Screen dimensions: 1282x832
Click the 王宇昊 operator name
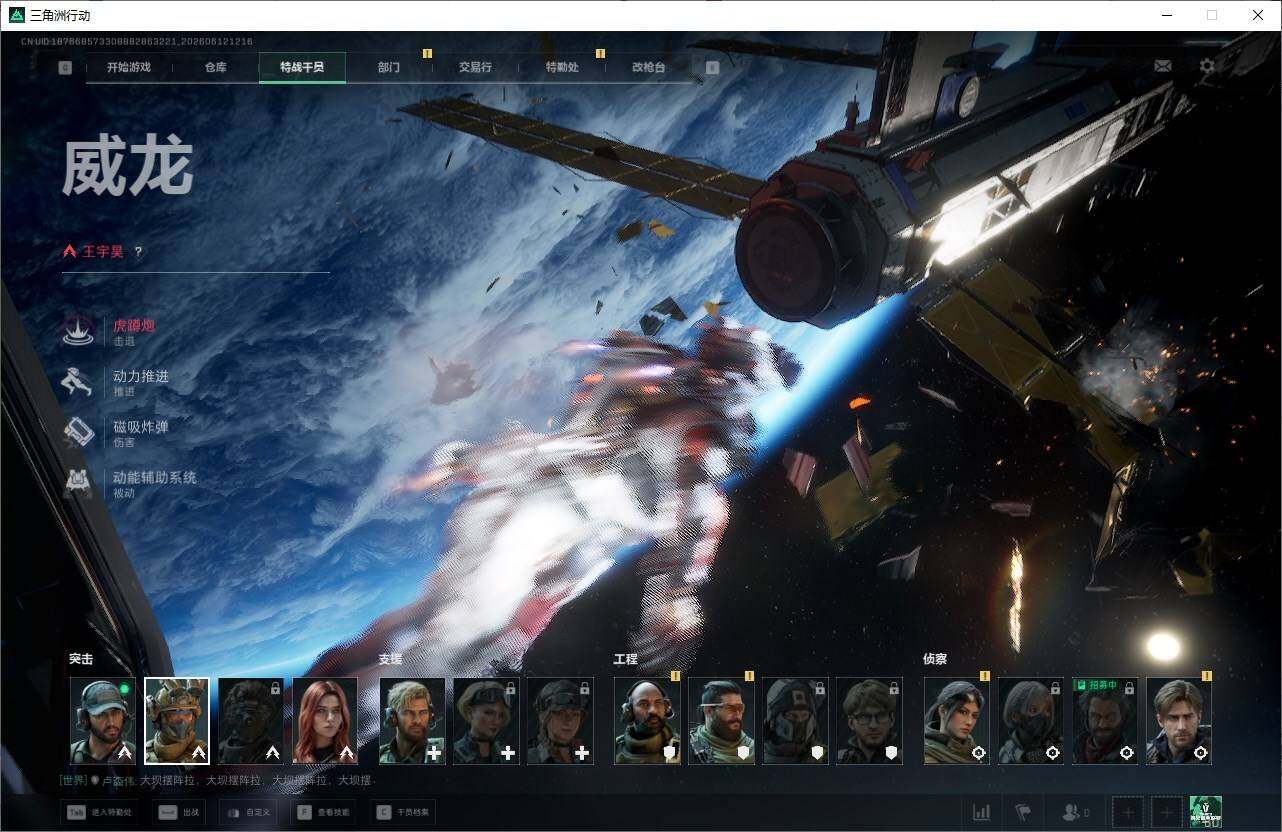pos(103,252)
